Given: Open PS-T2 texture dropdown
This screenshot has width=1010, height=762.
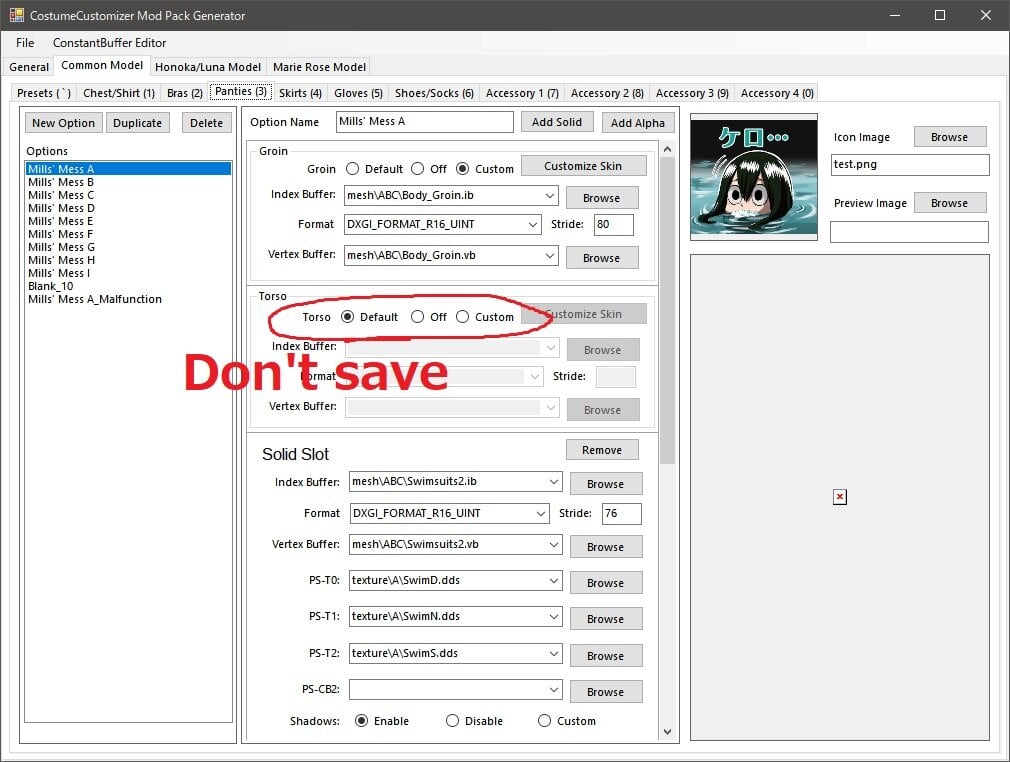Looking at the screenshot, I should tap(554, 653).
